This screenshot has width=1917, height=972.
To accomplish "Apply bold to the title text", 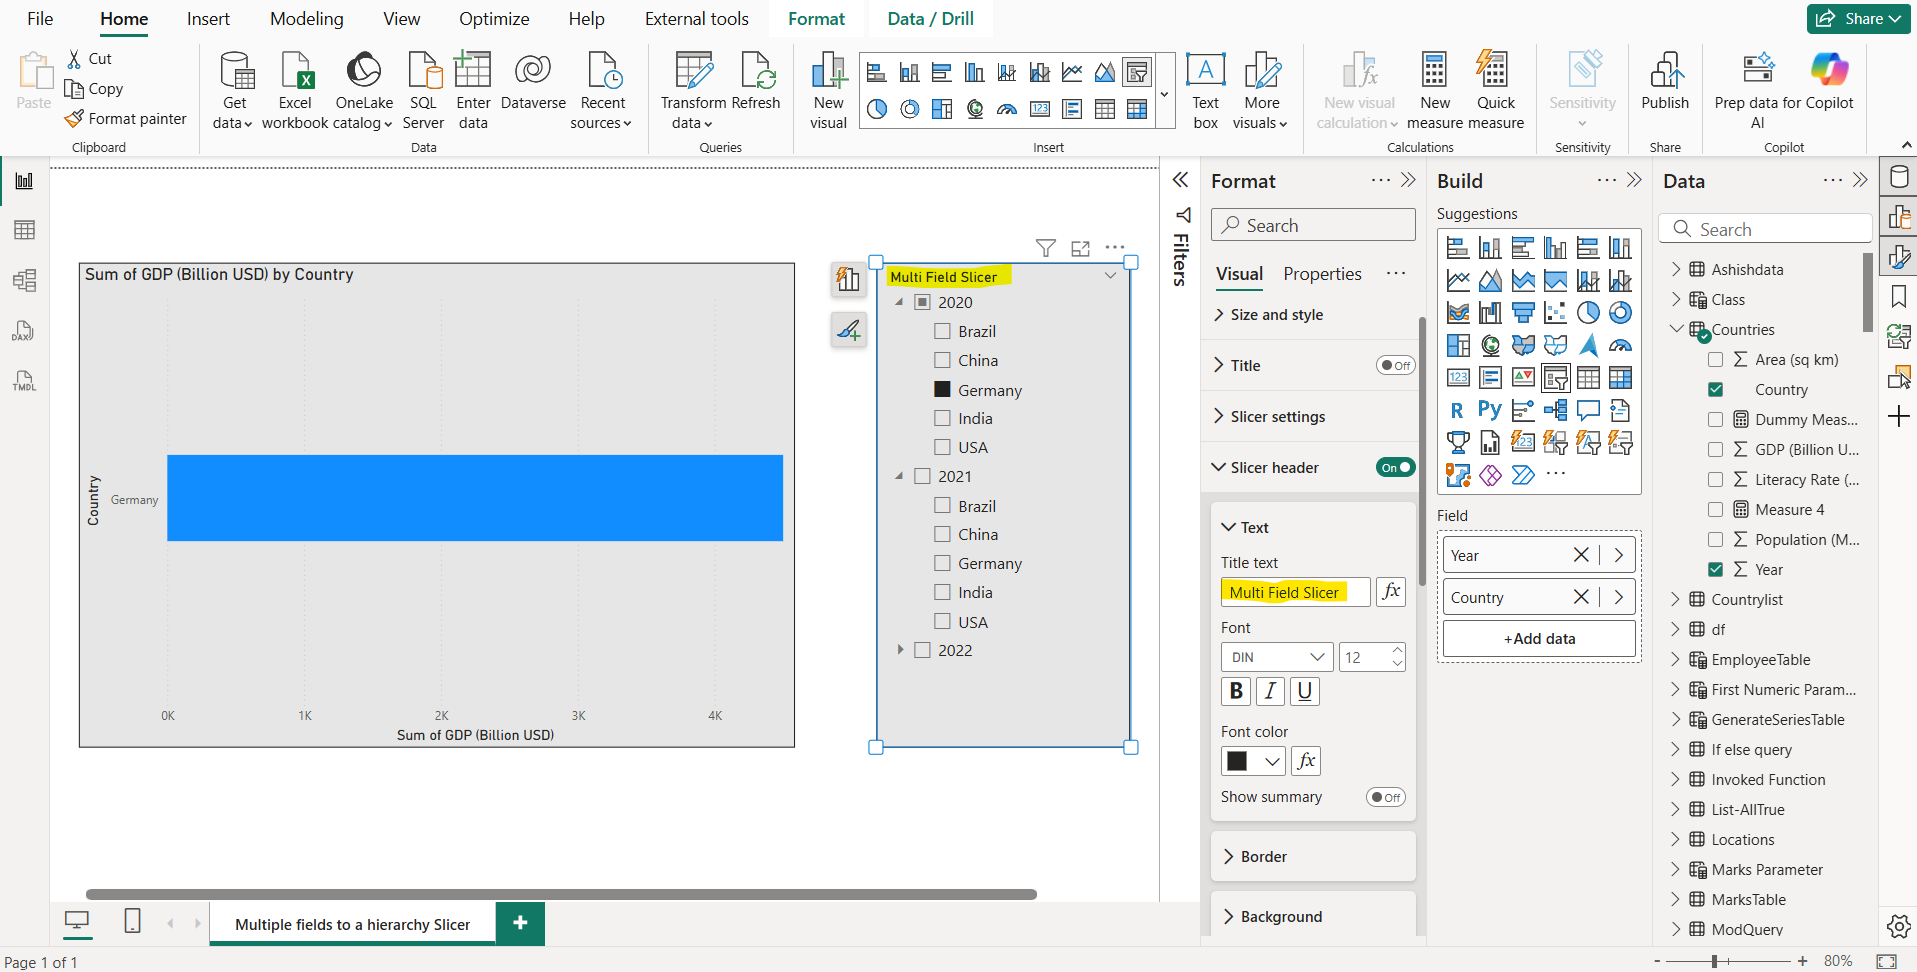I will pos(1236,691).
